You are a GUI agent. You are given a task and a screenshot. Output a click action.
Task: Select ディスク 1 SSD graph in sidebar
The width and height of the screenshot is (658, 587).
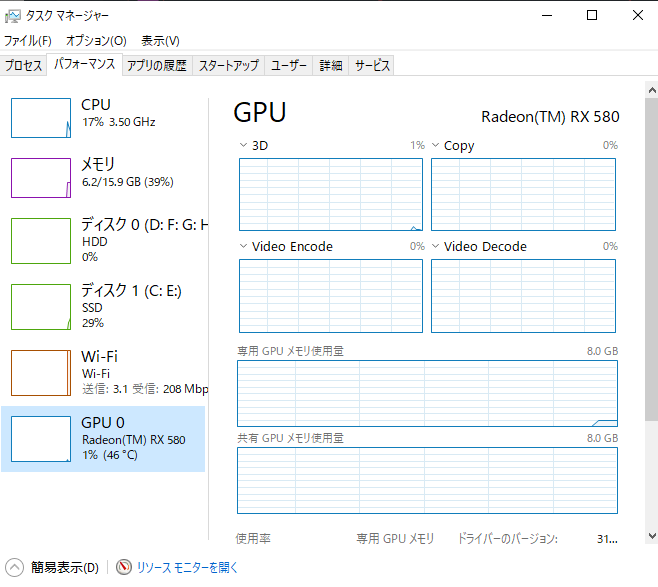41,306
